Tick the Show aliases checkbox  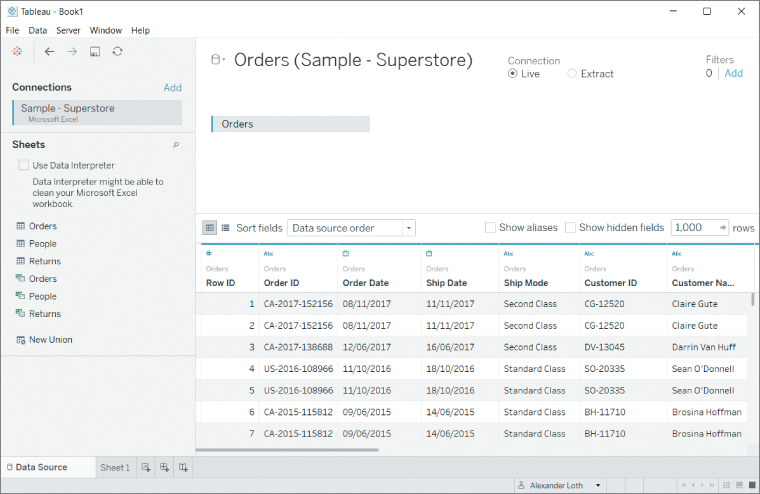point(490,228)
